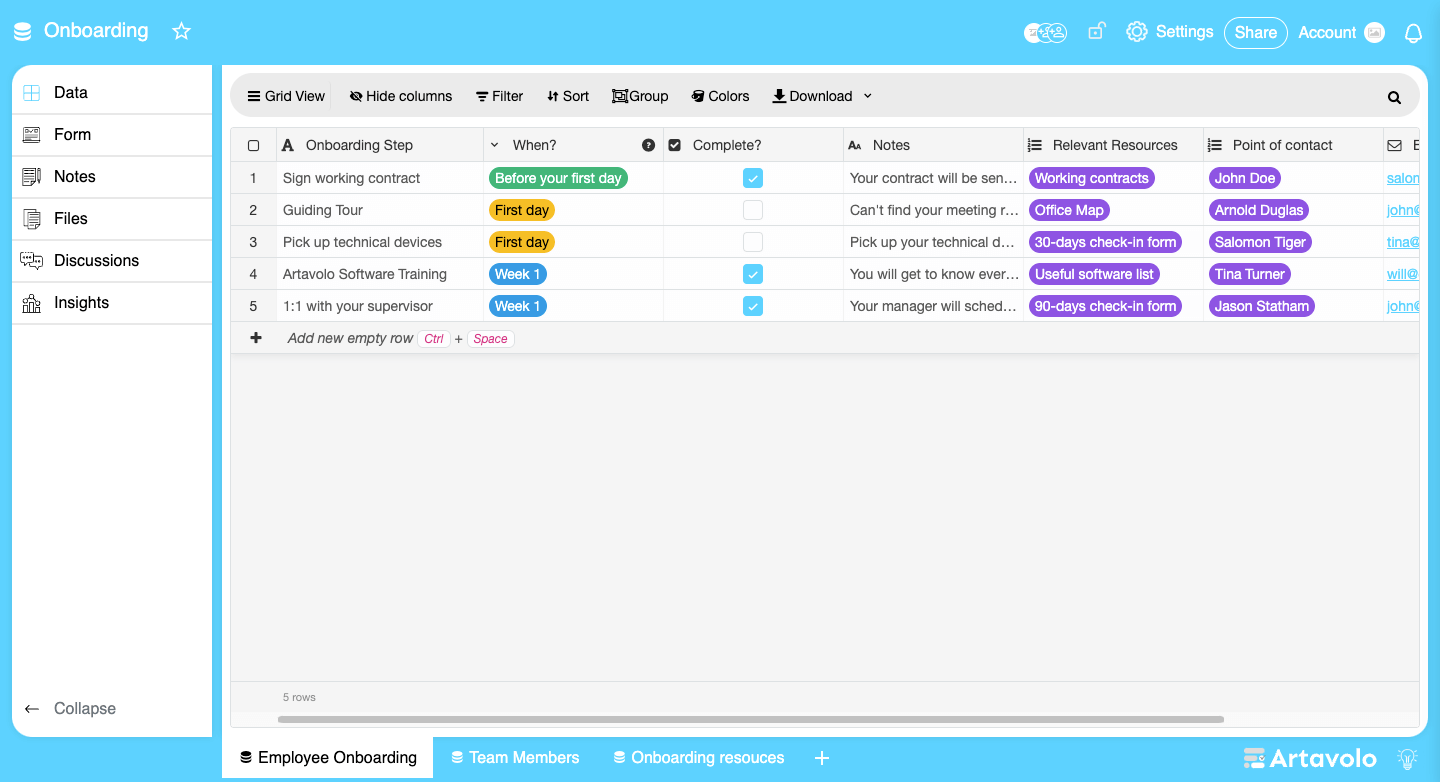Viewport: 1440px width, 782px height.
Task: Check the Complete checkbox for Guiding Tour
Action: (753, 209)
